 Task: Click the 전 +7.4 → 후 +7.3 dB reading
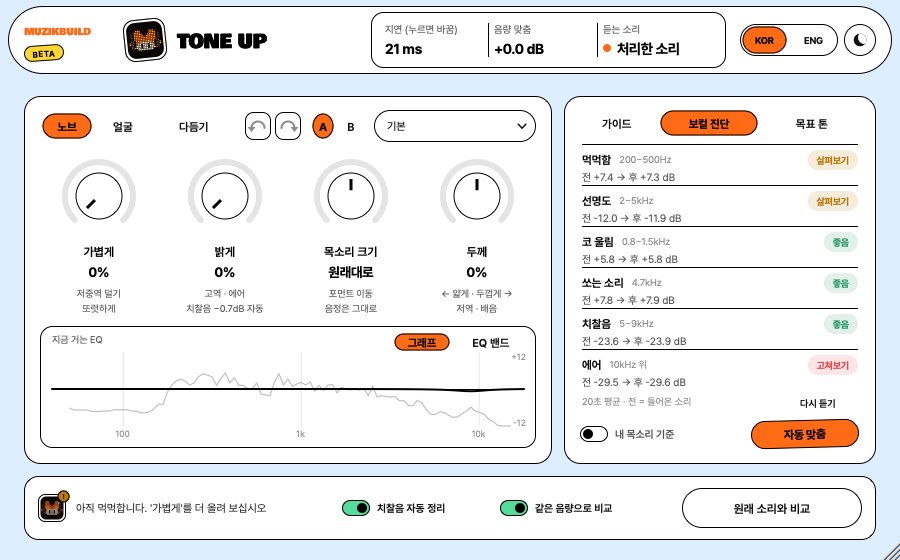click(629, 177)
